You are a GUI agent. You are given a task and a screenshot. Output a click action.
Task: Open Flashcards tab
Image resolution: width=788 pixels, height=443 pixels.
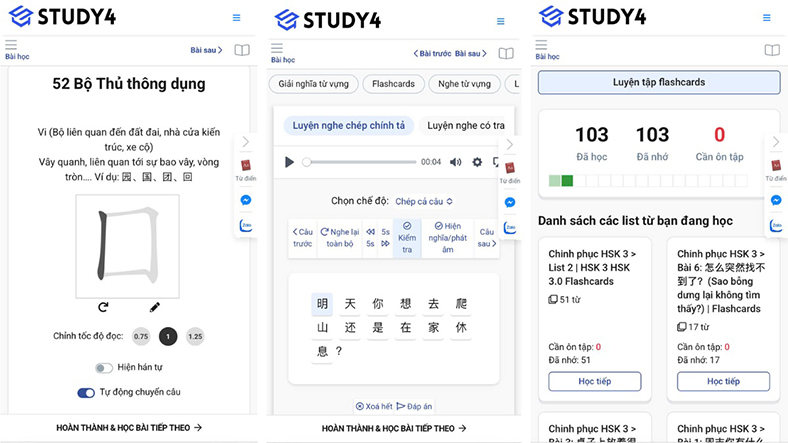[393, 84]
